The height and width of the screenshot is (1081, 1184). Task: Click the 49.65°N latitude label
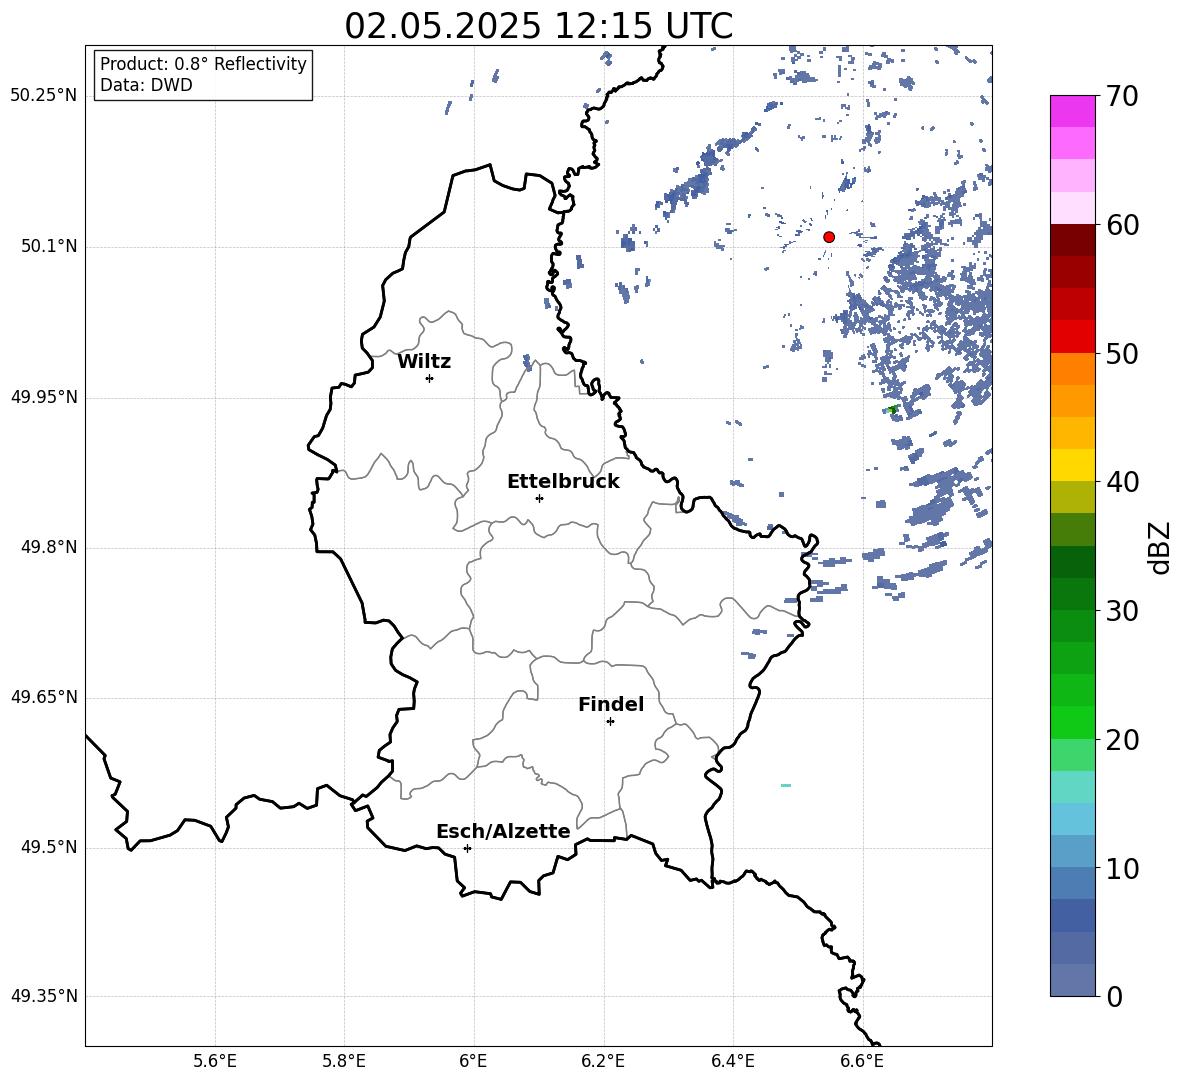tap(44, 697)
